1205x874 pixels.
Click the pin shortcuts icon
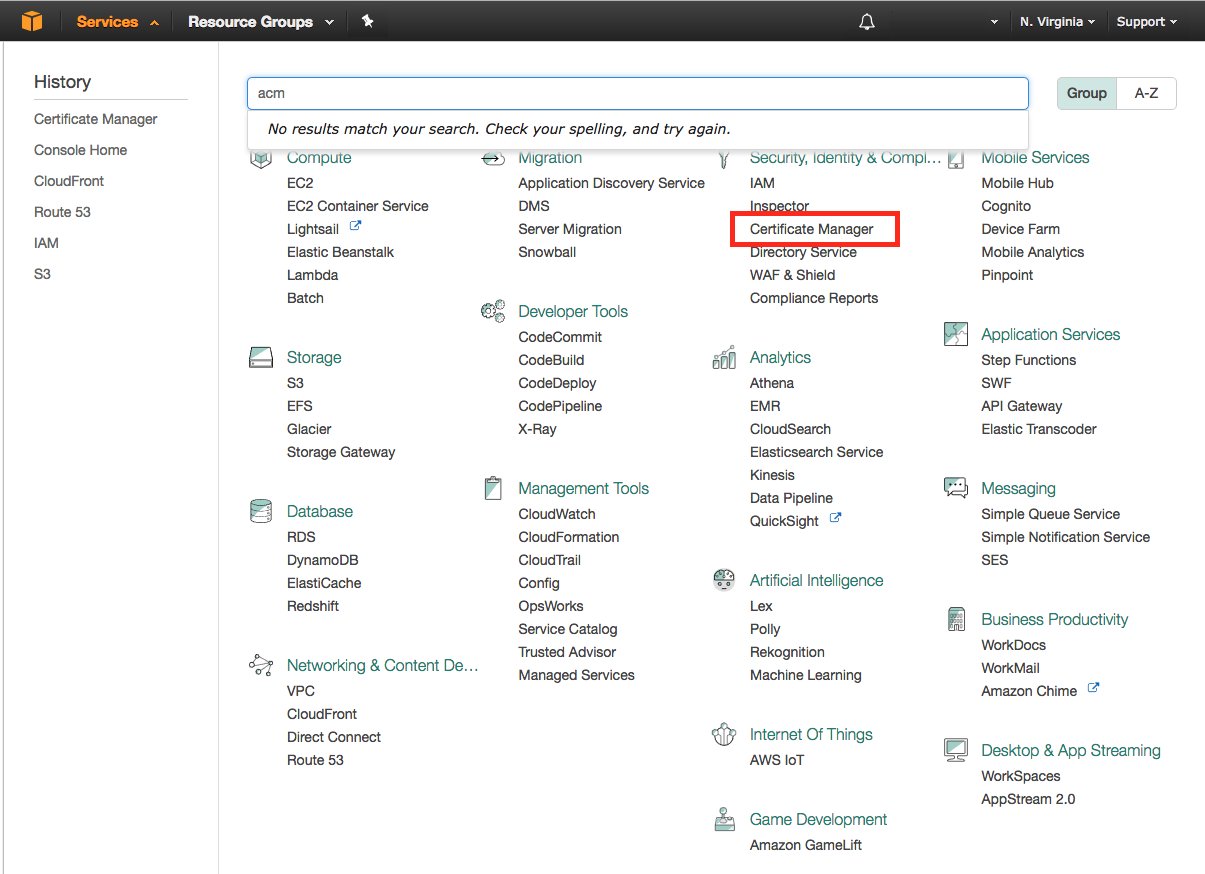pyautogui.click(x=368, y=21)
